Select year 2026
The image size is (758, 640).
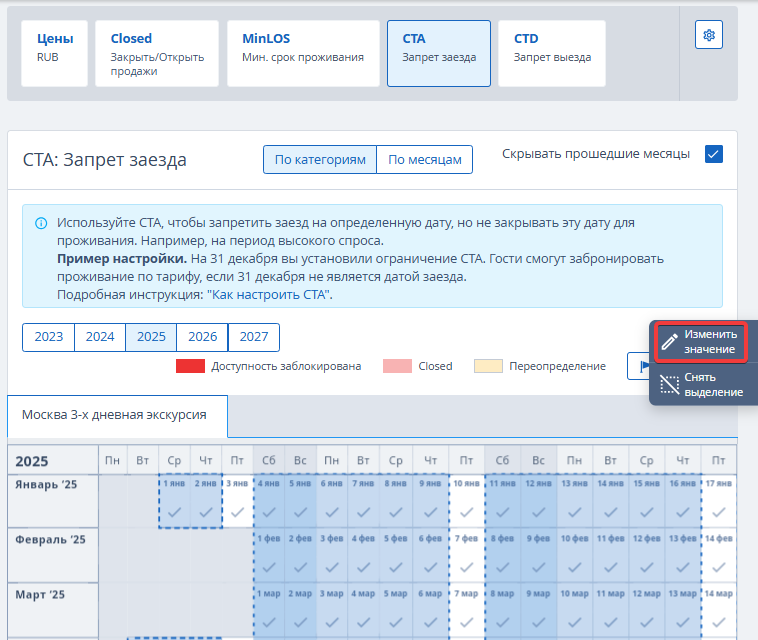point(203,337)
